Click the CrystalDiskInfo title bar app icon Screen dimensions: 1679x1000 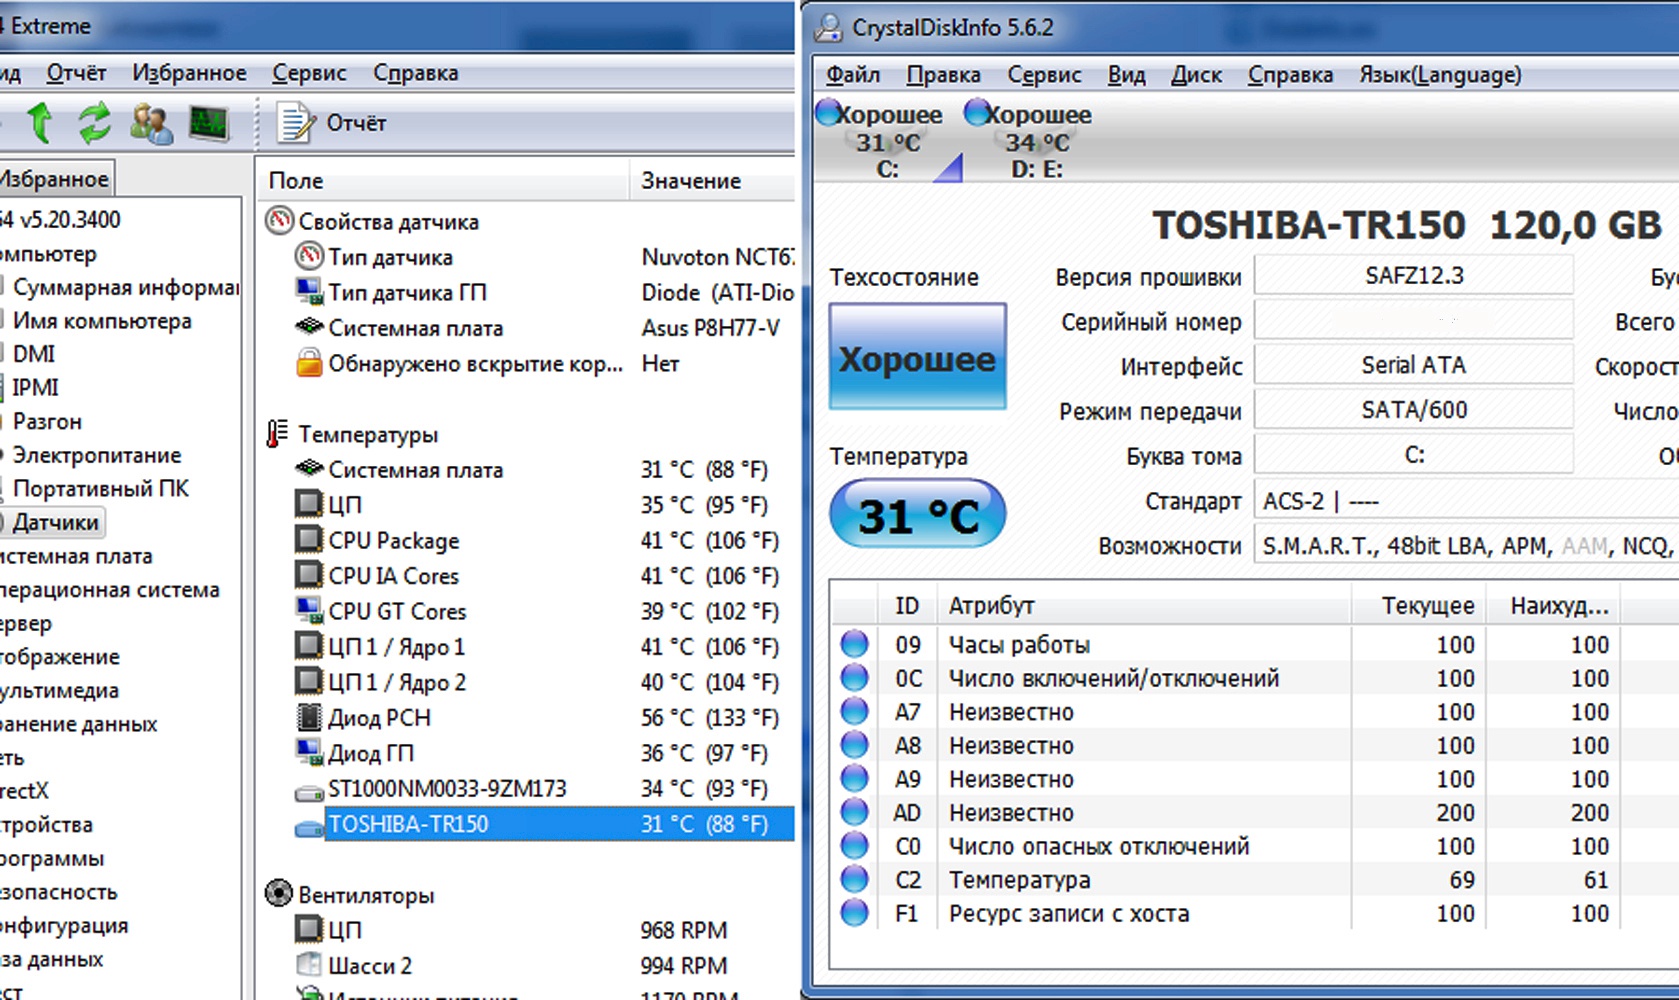click(x=828, y=27)
